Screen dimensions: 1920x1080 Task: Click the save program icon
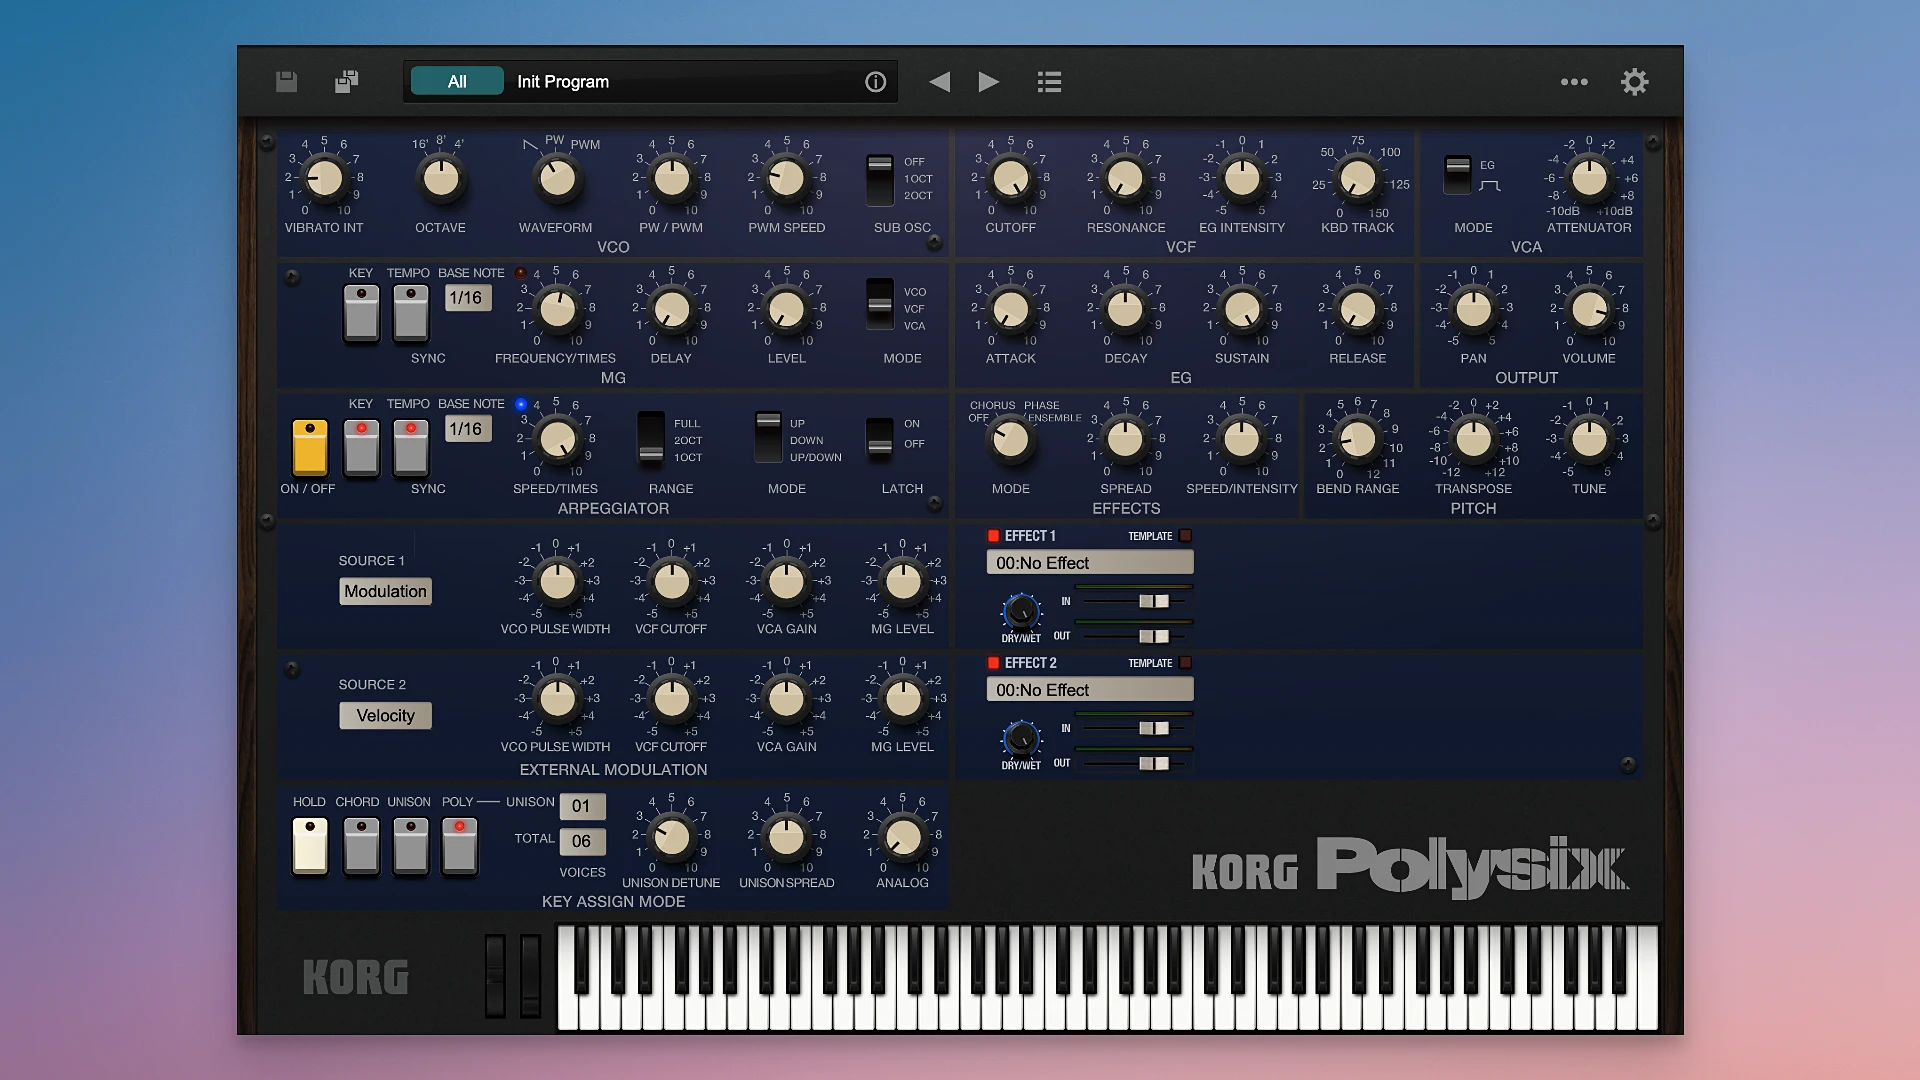[286, 81]
